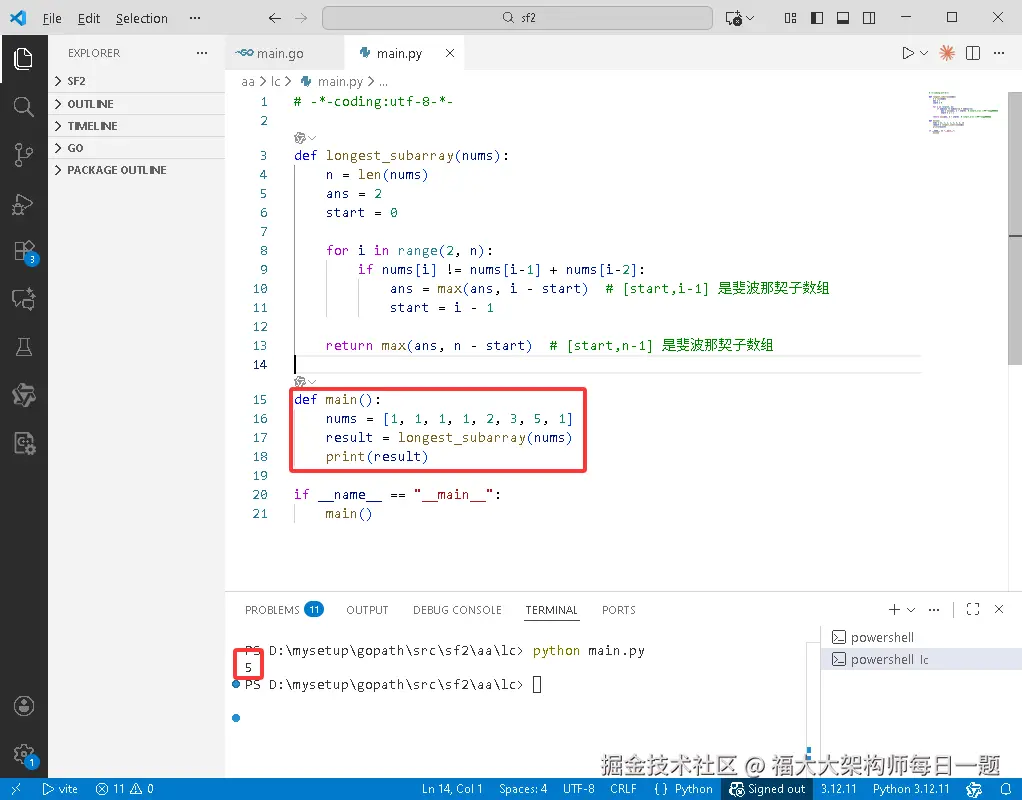
Task: Open the overflow menu ellipsis in menu bar
Action: (x=195, y=18)
